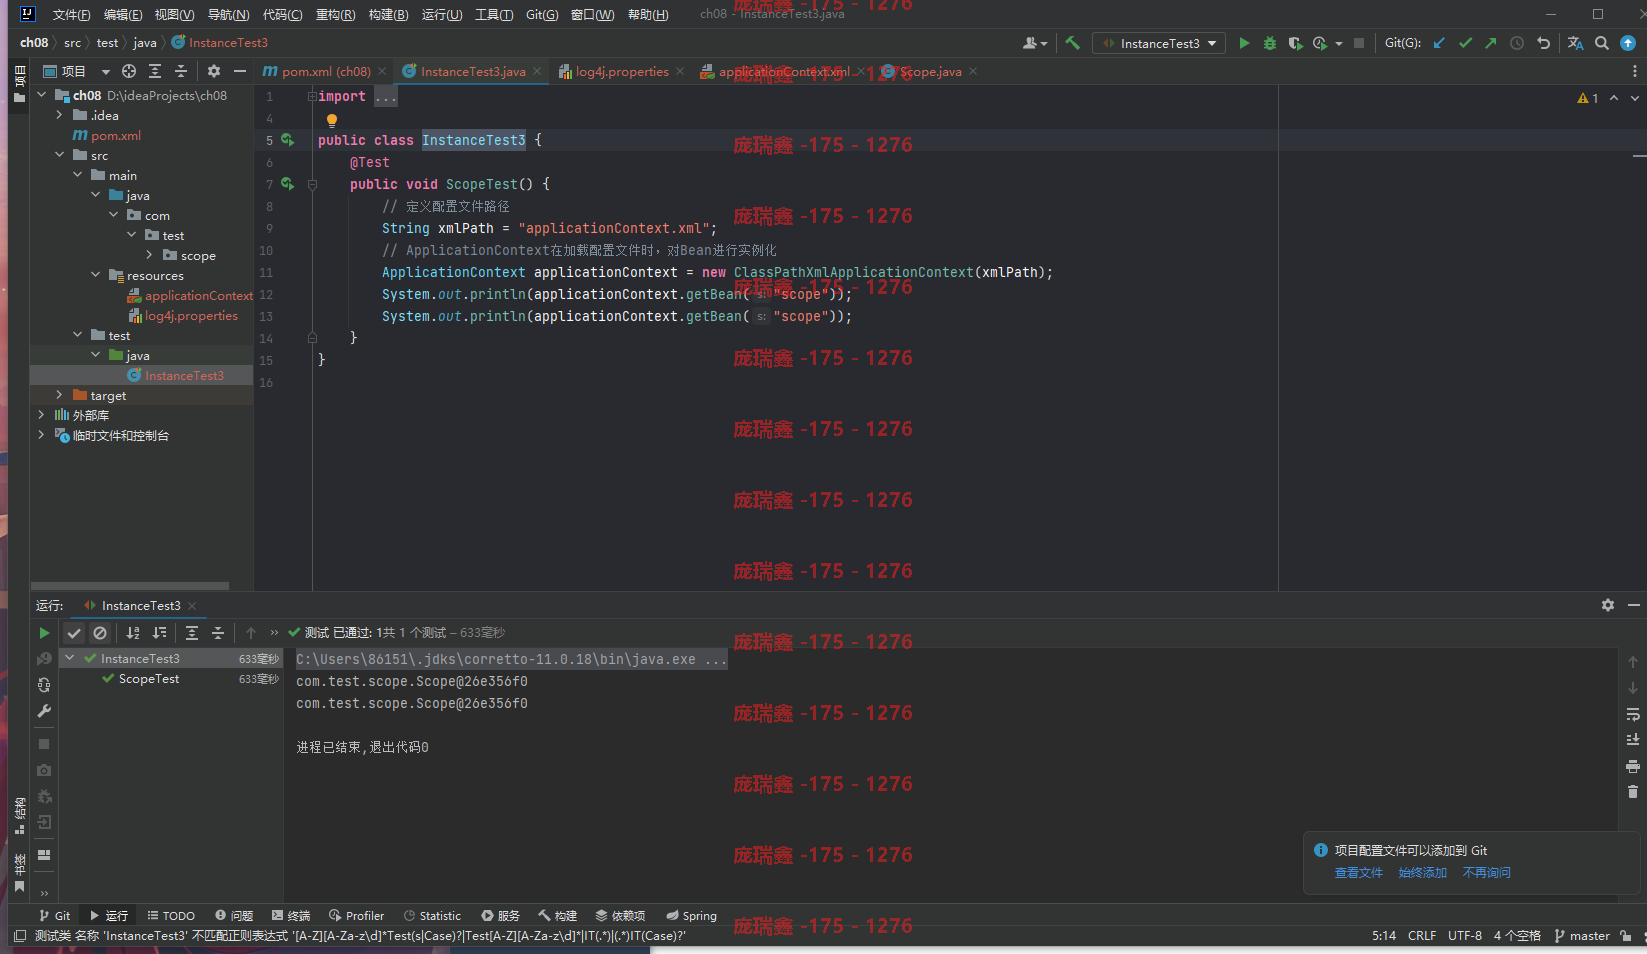Click the Git update project arrow
Screen dimensions: 1647x954
tap(1439, 43)
